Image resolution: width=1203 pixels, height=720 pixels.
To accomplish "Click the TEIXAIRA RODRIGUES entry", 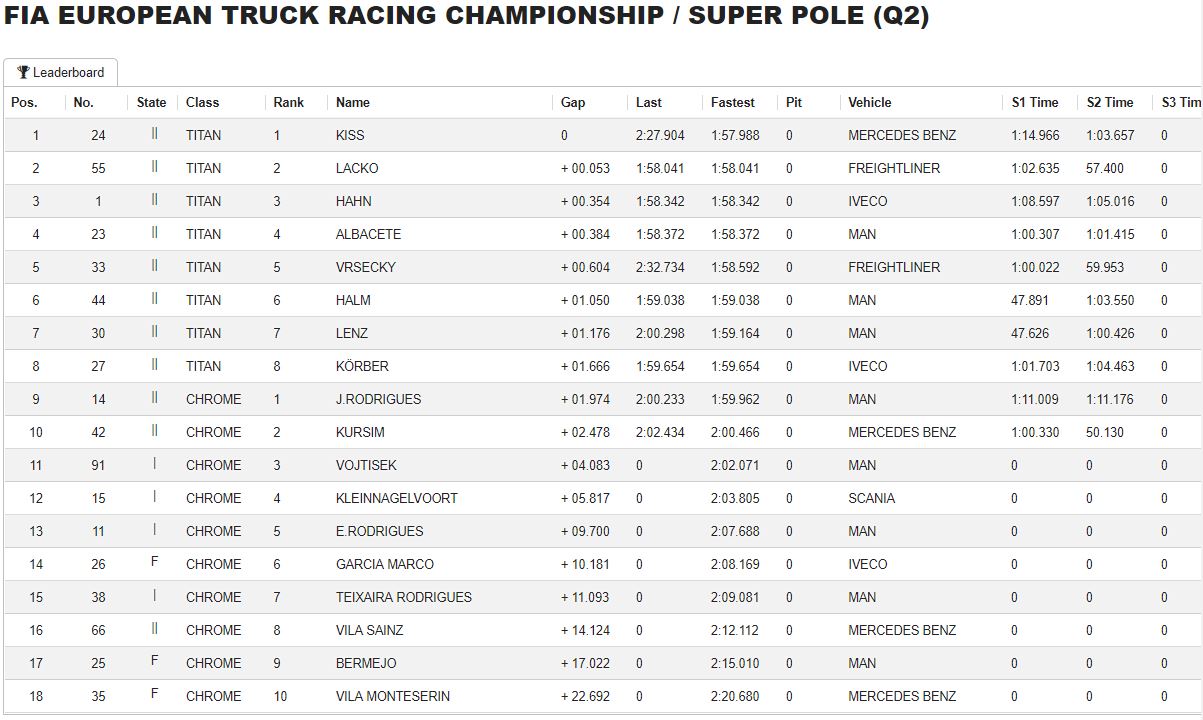I will click(x=404, y=597).
